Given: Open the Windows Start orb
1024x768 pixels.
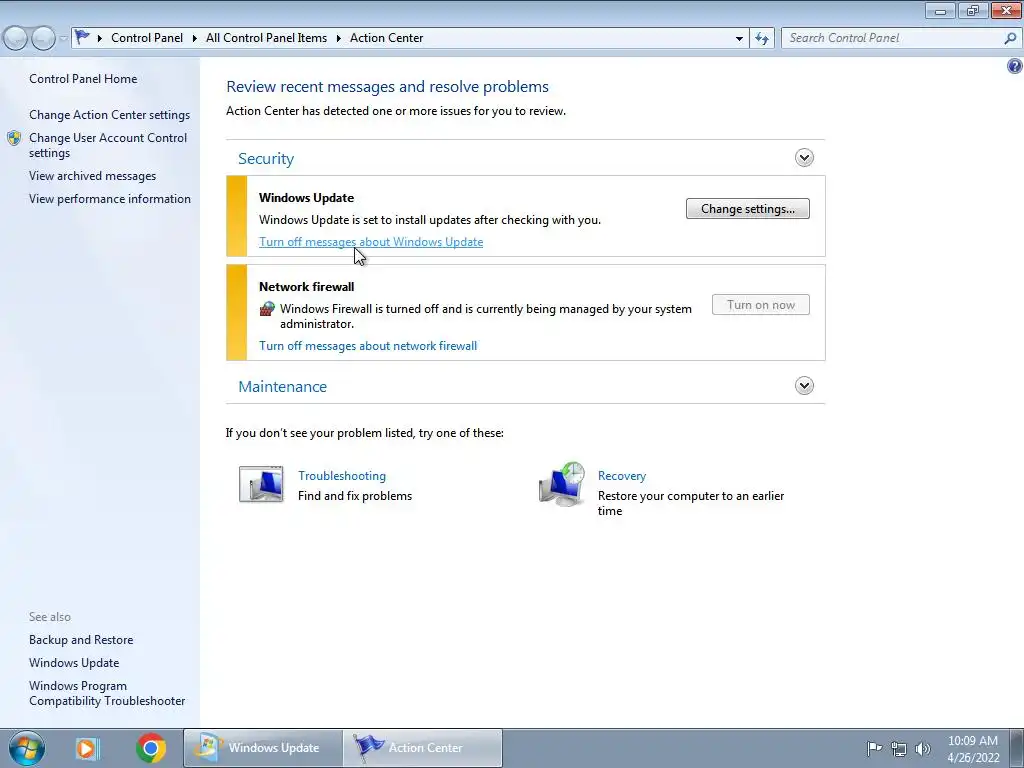Looking at the screenshot, I should 26,748.
